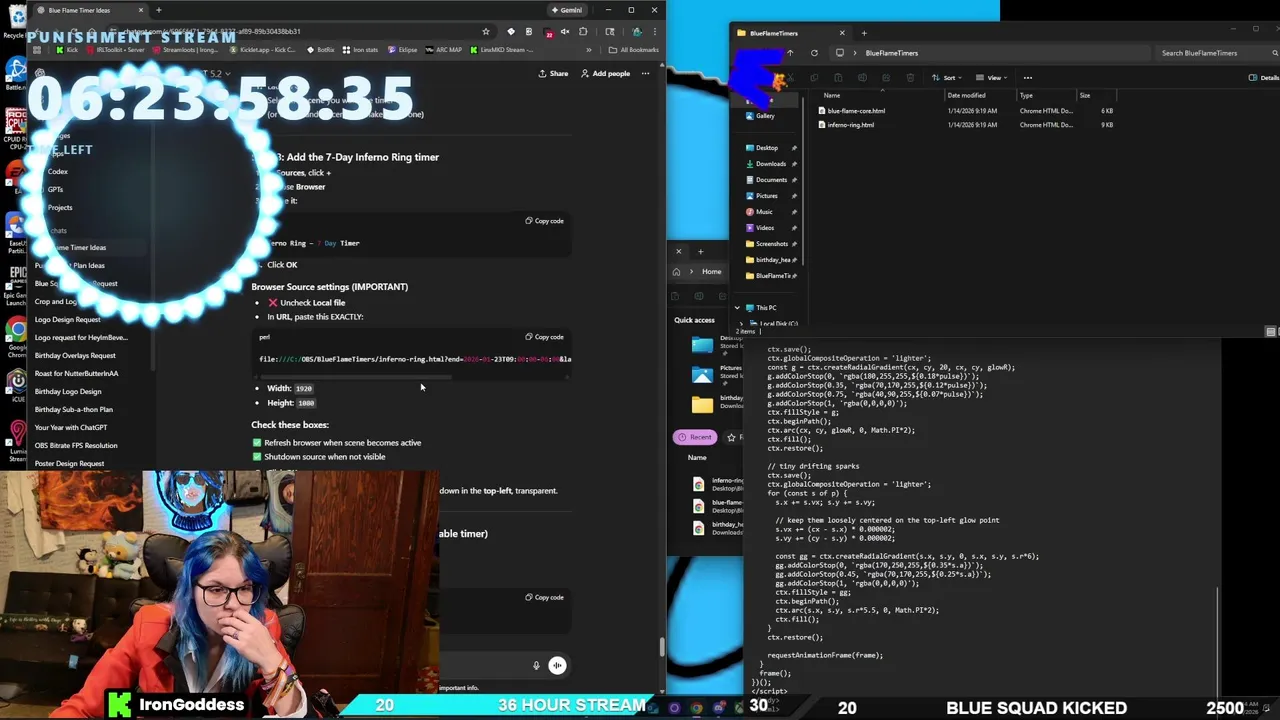Click Chrome's bookmark star icon
Screen dimensions: 1280x720
486,31
